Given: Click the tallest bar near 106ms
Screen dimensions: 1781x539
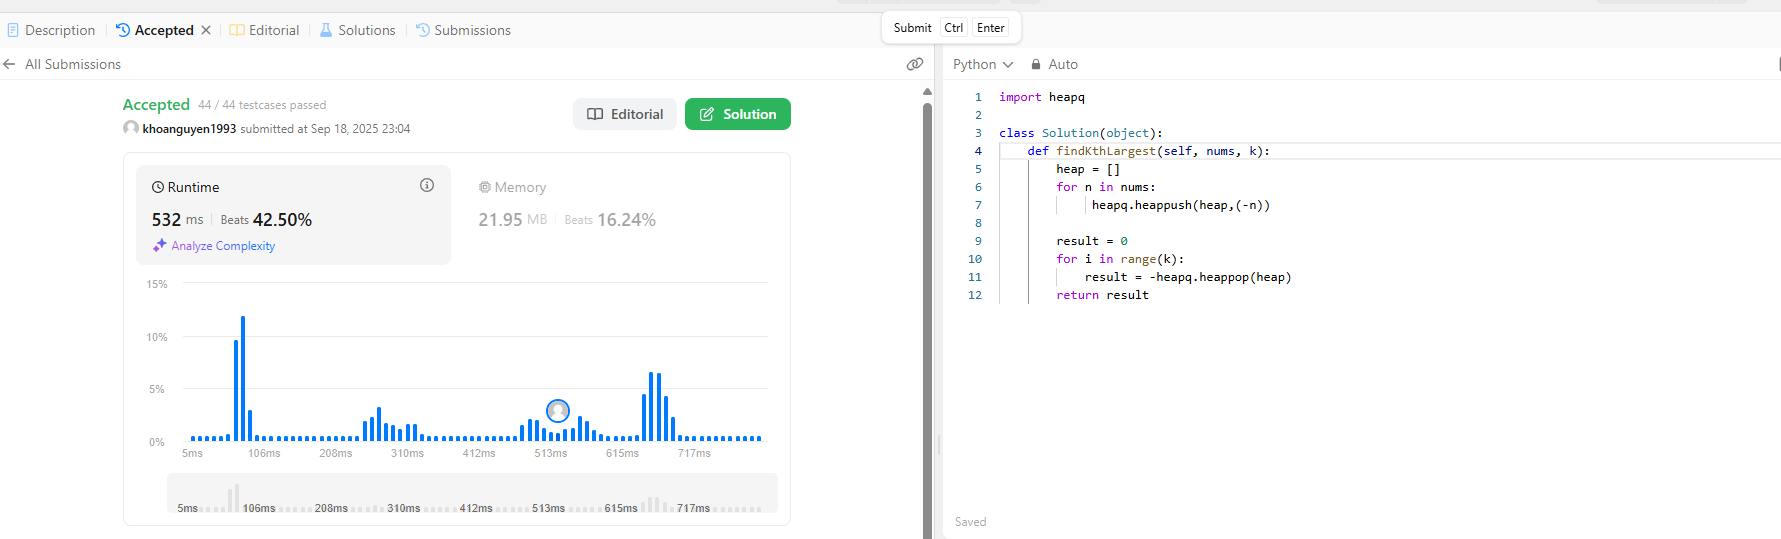Looking at the screenshot, I should tap(243, 378).
